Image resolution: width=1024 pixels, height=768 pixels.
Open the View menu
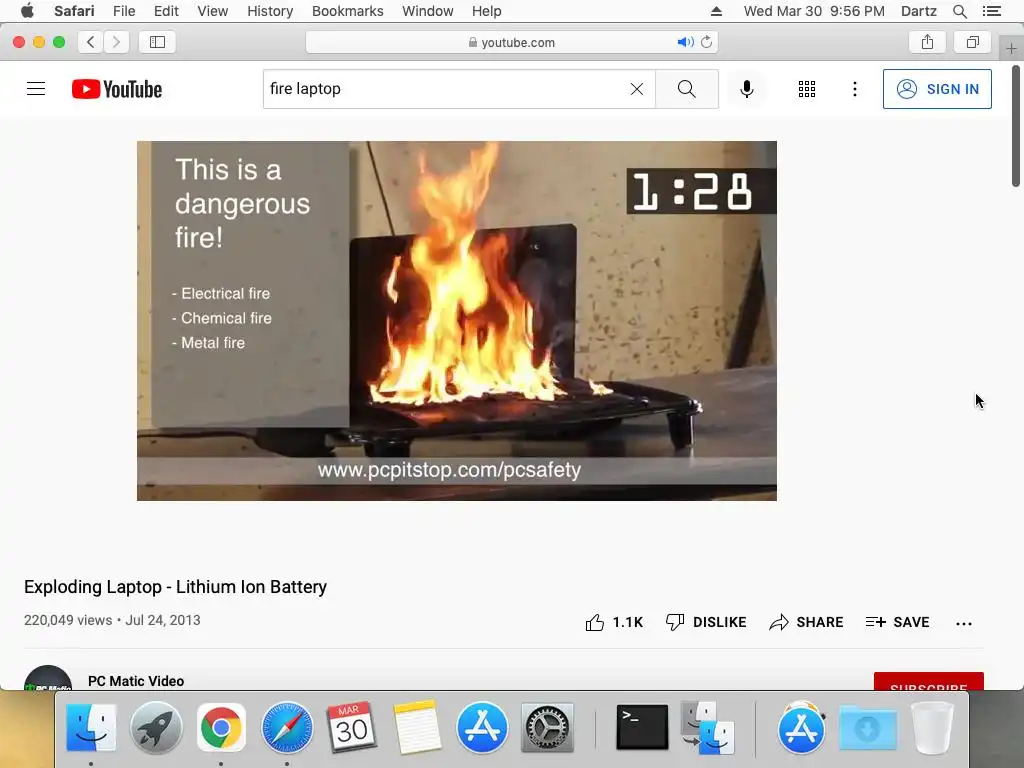213,11
